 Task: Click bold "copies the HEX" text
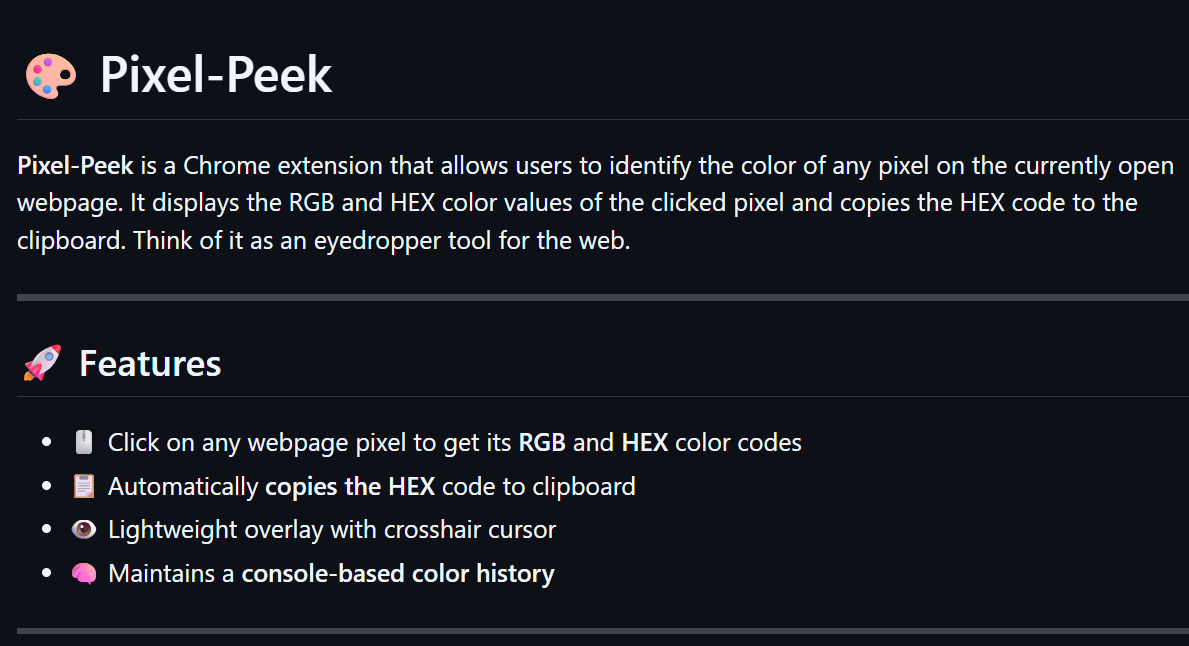[350, 487]
